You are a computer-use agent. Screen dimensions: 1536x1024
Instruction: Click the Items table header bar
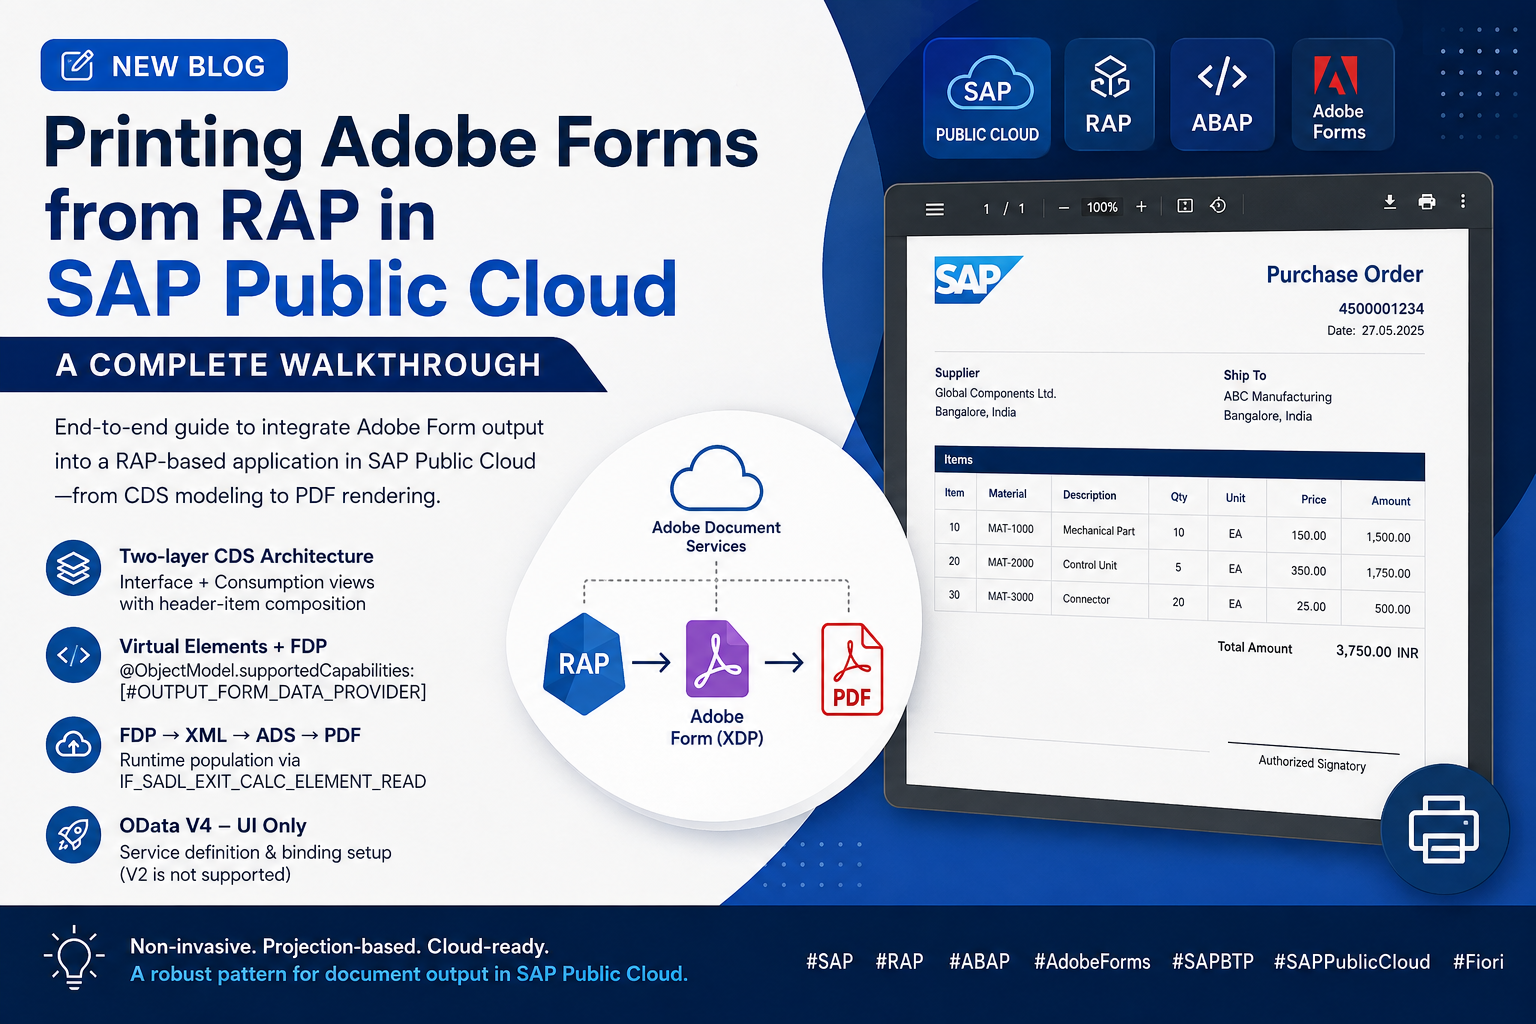click(x=1179, y=463)
